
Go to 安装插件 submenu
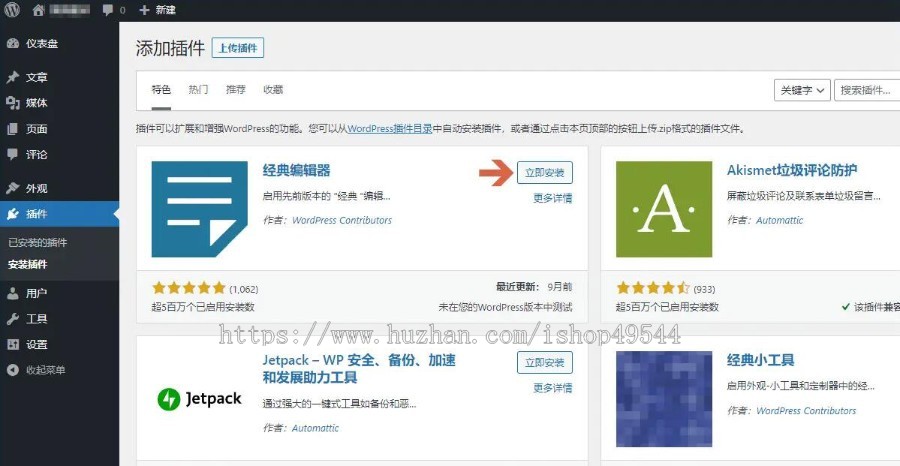click(28, 265)
